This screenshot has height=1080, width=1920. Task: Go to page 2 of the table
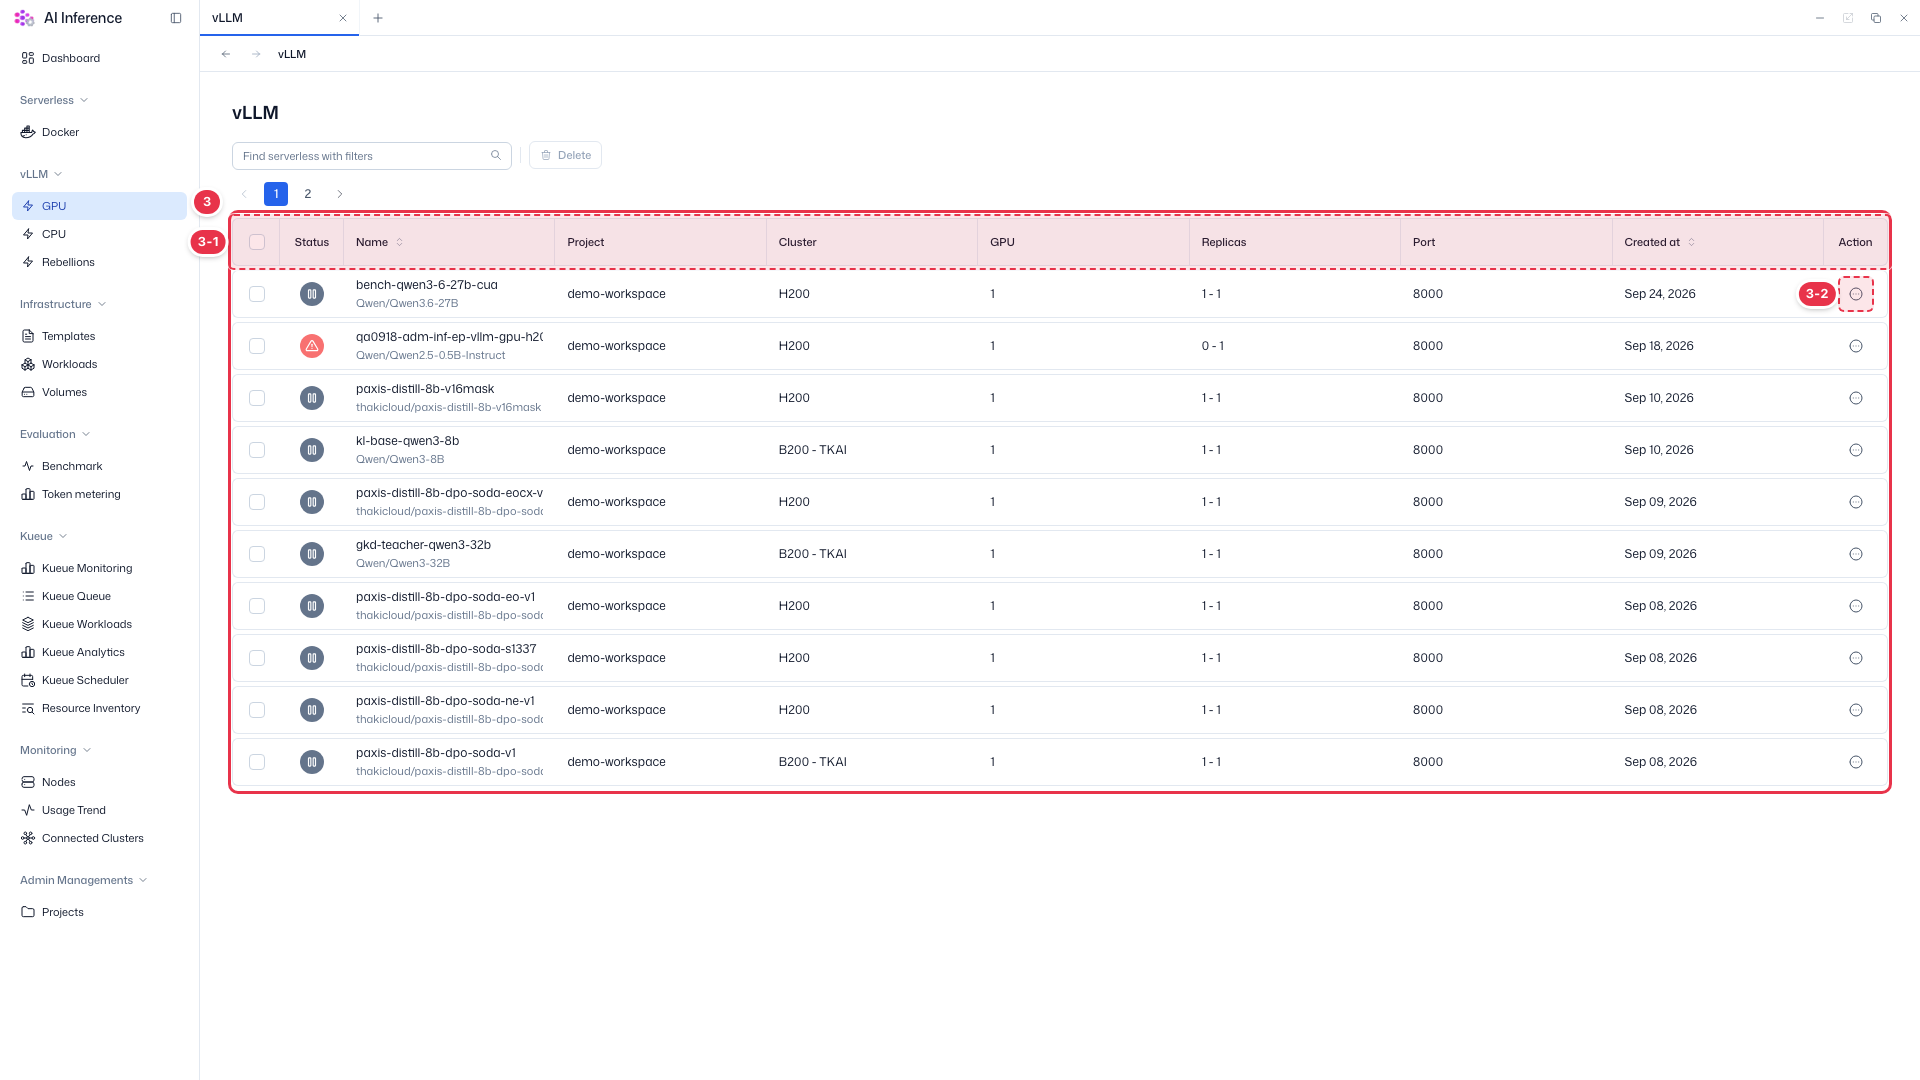click(308, 194)
